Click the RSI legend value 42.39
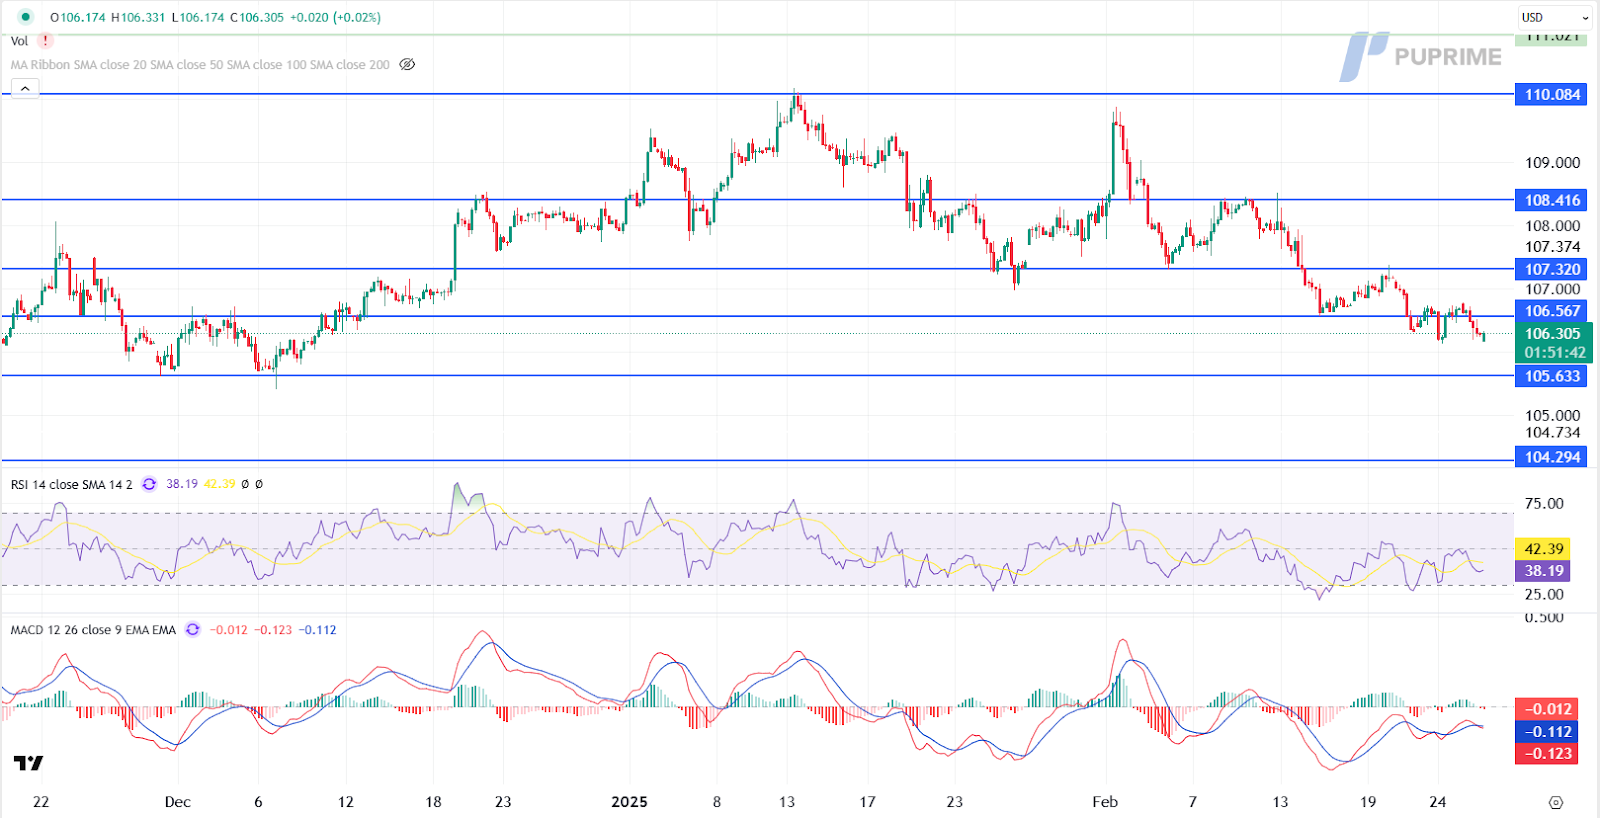The image size is (1600, 818). 220,484
